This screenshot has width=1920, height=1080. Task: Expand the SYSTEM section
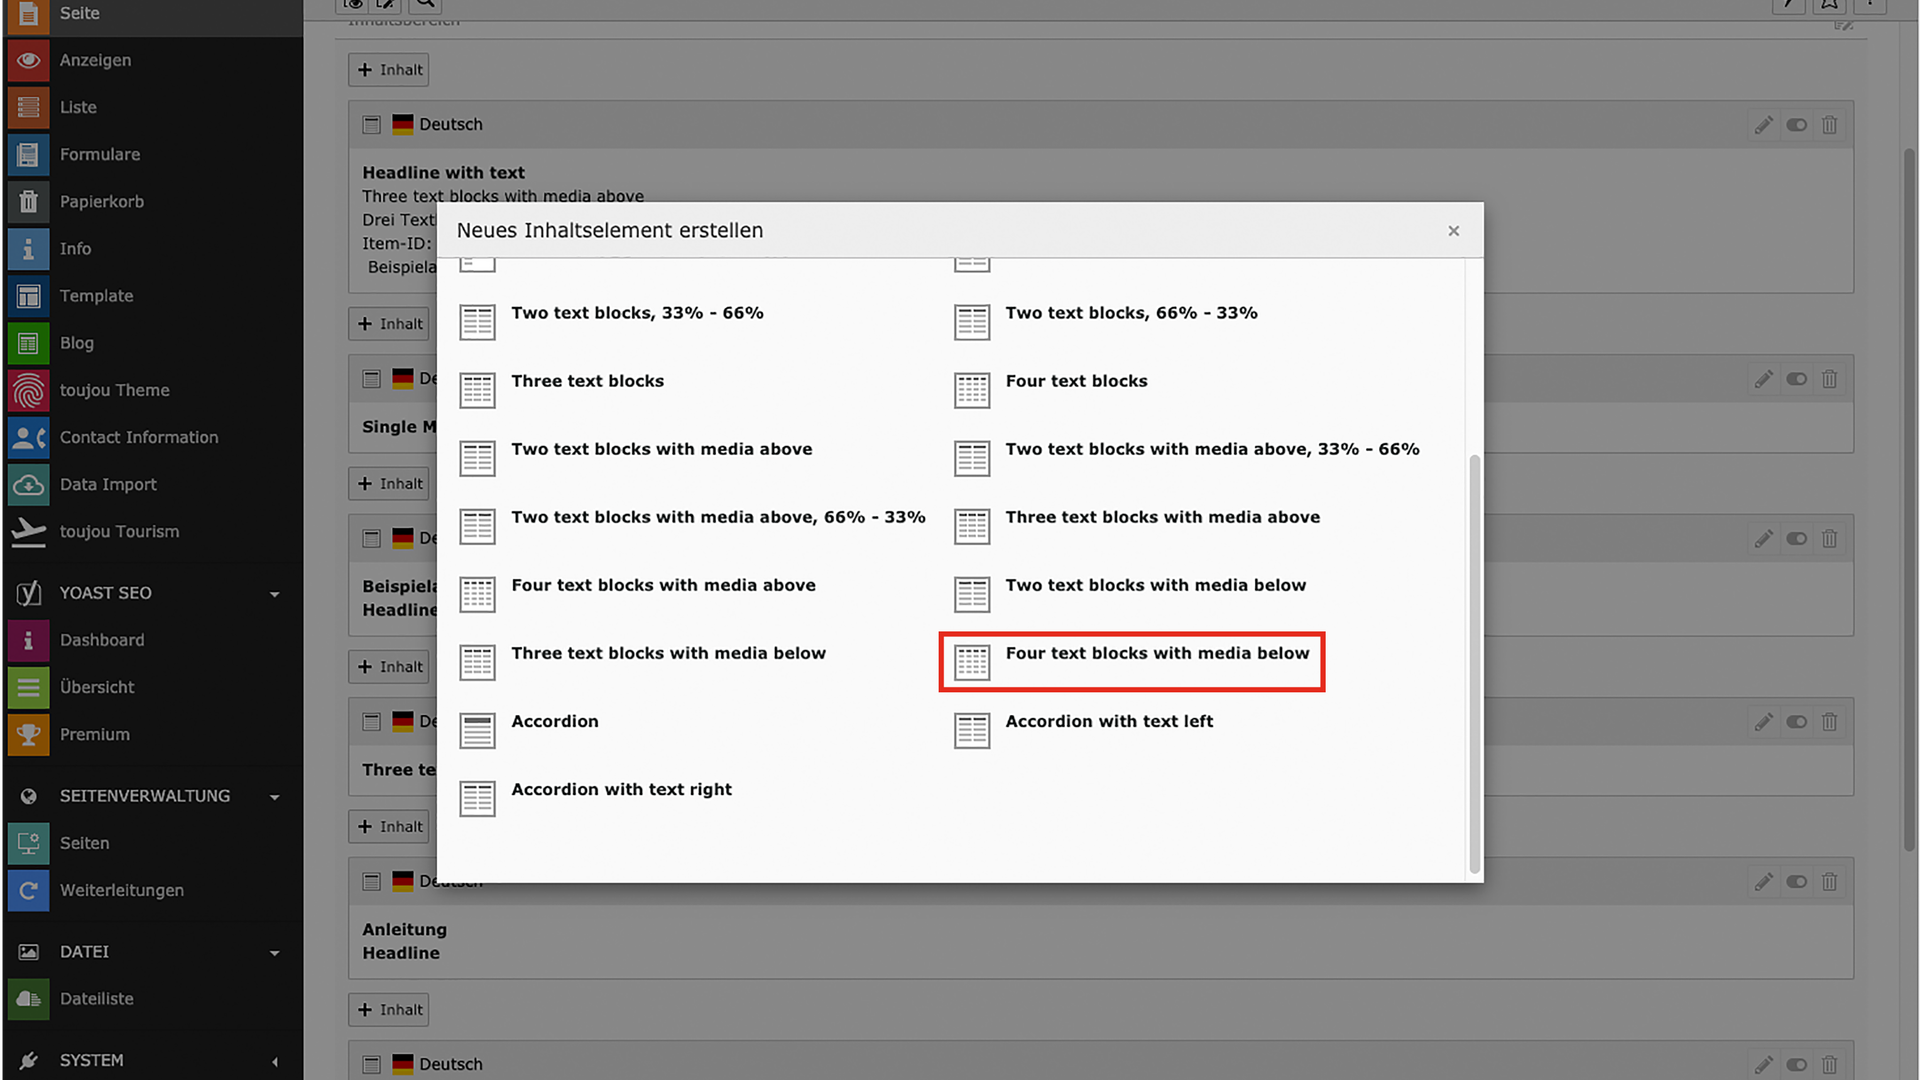point(274,1061)
